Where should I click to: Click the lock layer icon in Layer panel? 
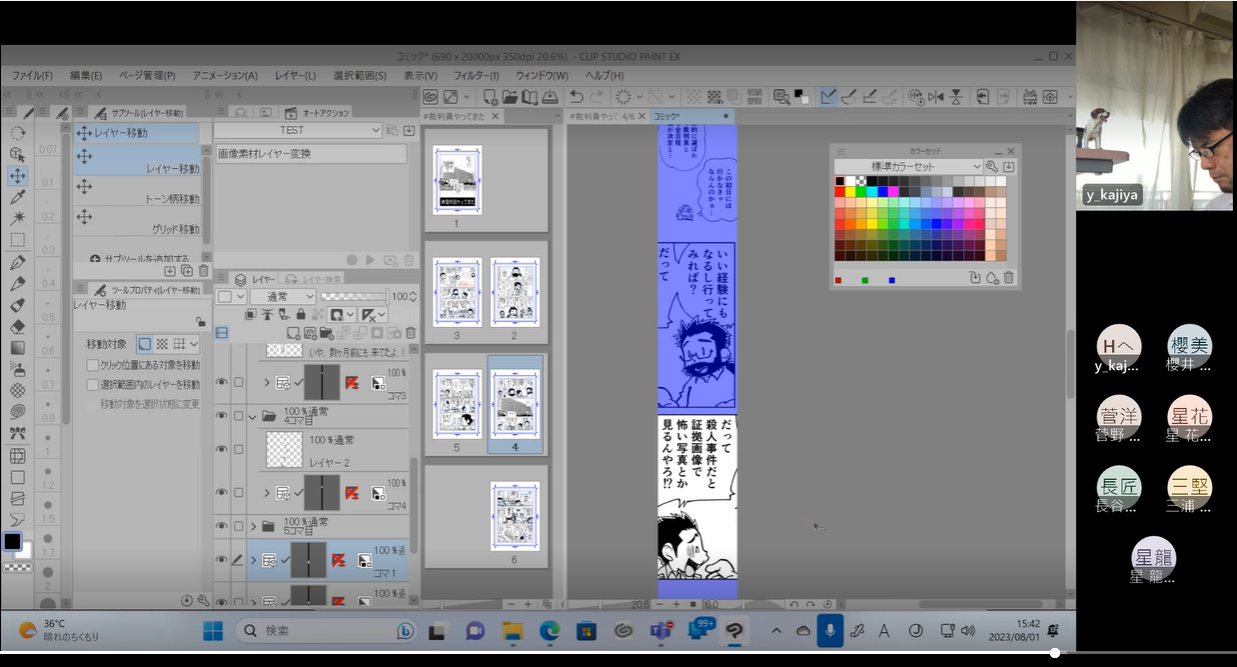point(300,314)
